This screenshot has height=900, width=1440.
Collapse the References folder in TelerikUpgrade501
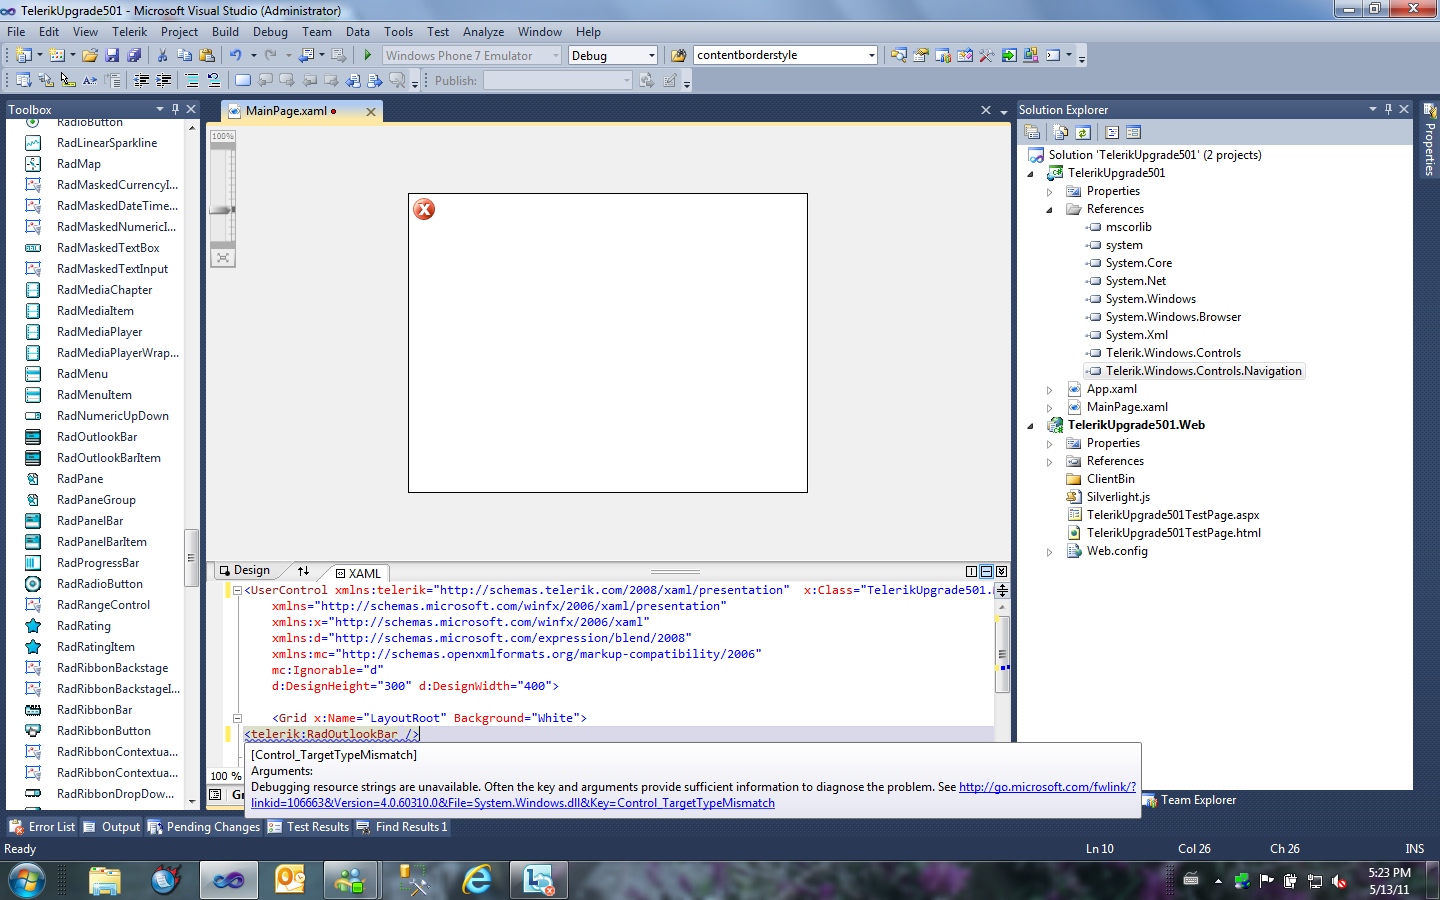click(x=1049, y=210)
